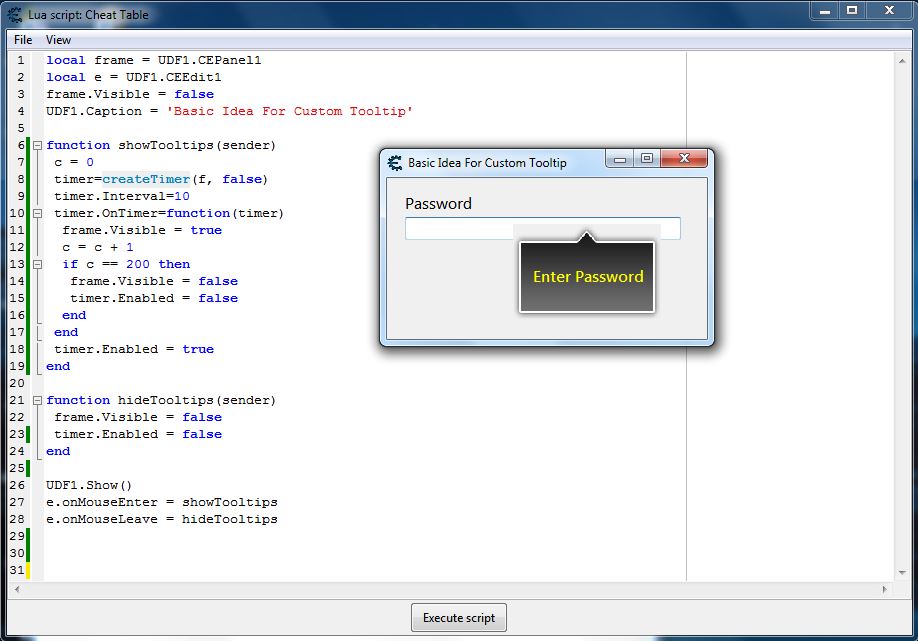918x641 pixels.
Task: Click line number 26 in the gutter
Action: coord(19,485)
